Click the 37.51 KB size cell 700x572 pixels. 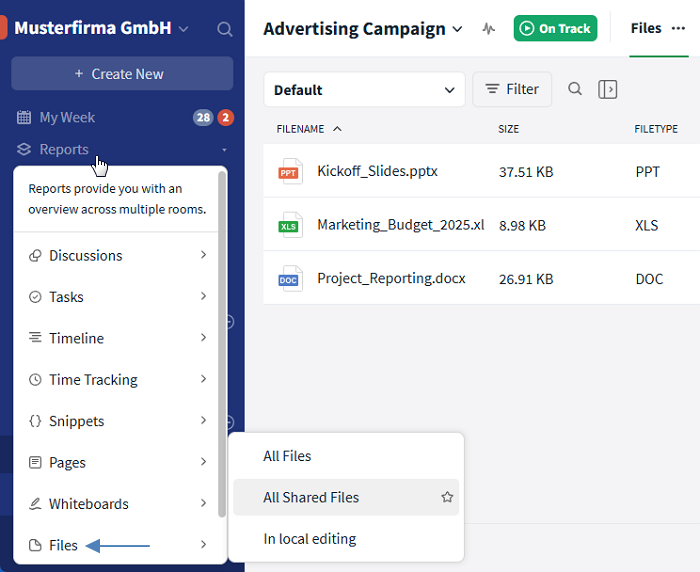(x=526, y=172)
